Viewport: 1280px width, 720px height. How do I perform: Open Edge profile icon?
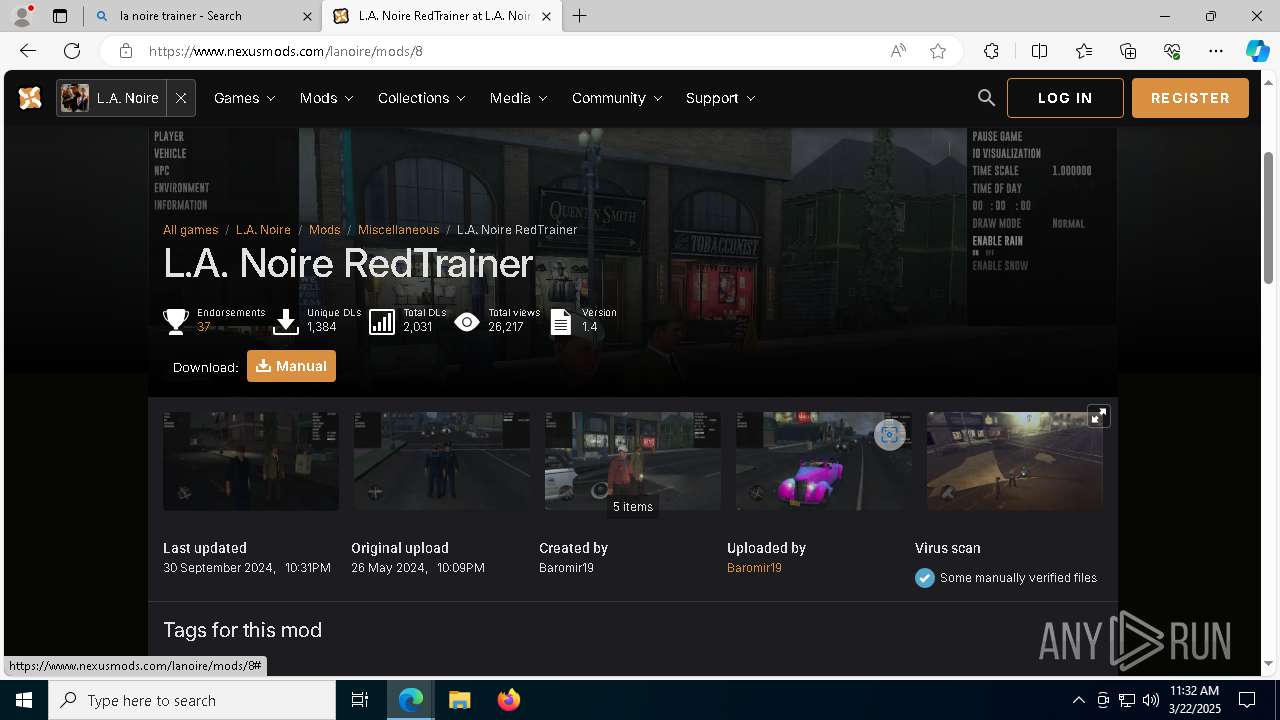tap(22, 16)
